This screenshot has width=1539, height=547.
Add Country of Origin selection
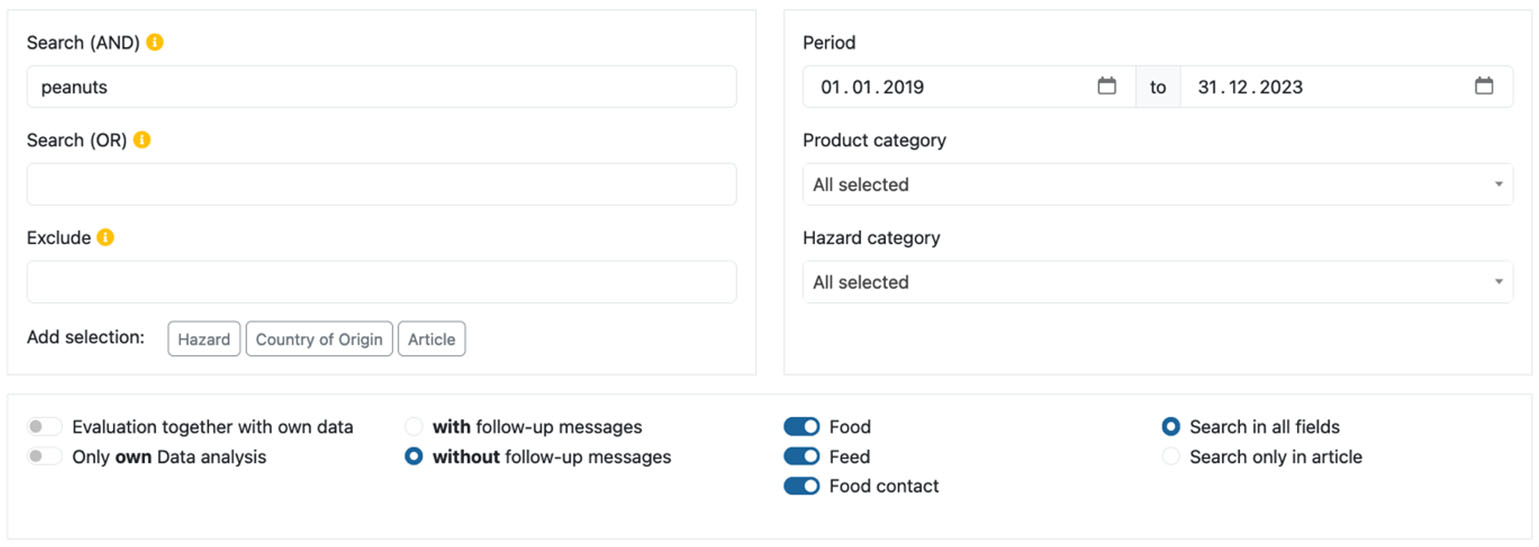coord(319,339)
